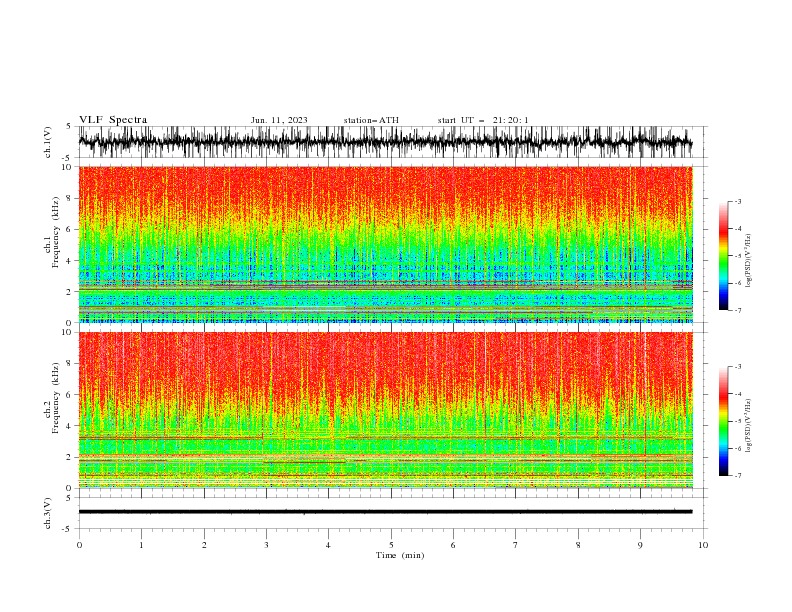Click the lower "log(PSD)(V²/Hz)" colorbar label
The image size is (792, 612).
click(749, 425)
